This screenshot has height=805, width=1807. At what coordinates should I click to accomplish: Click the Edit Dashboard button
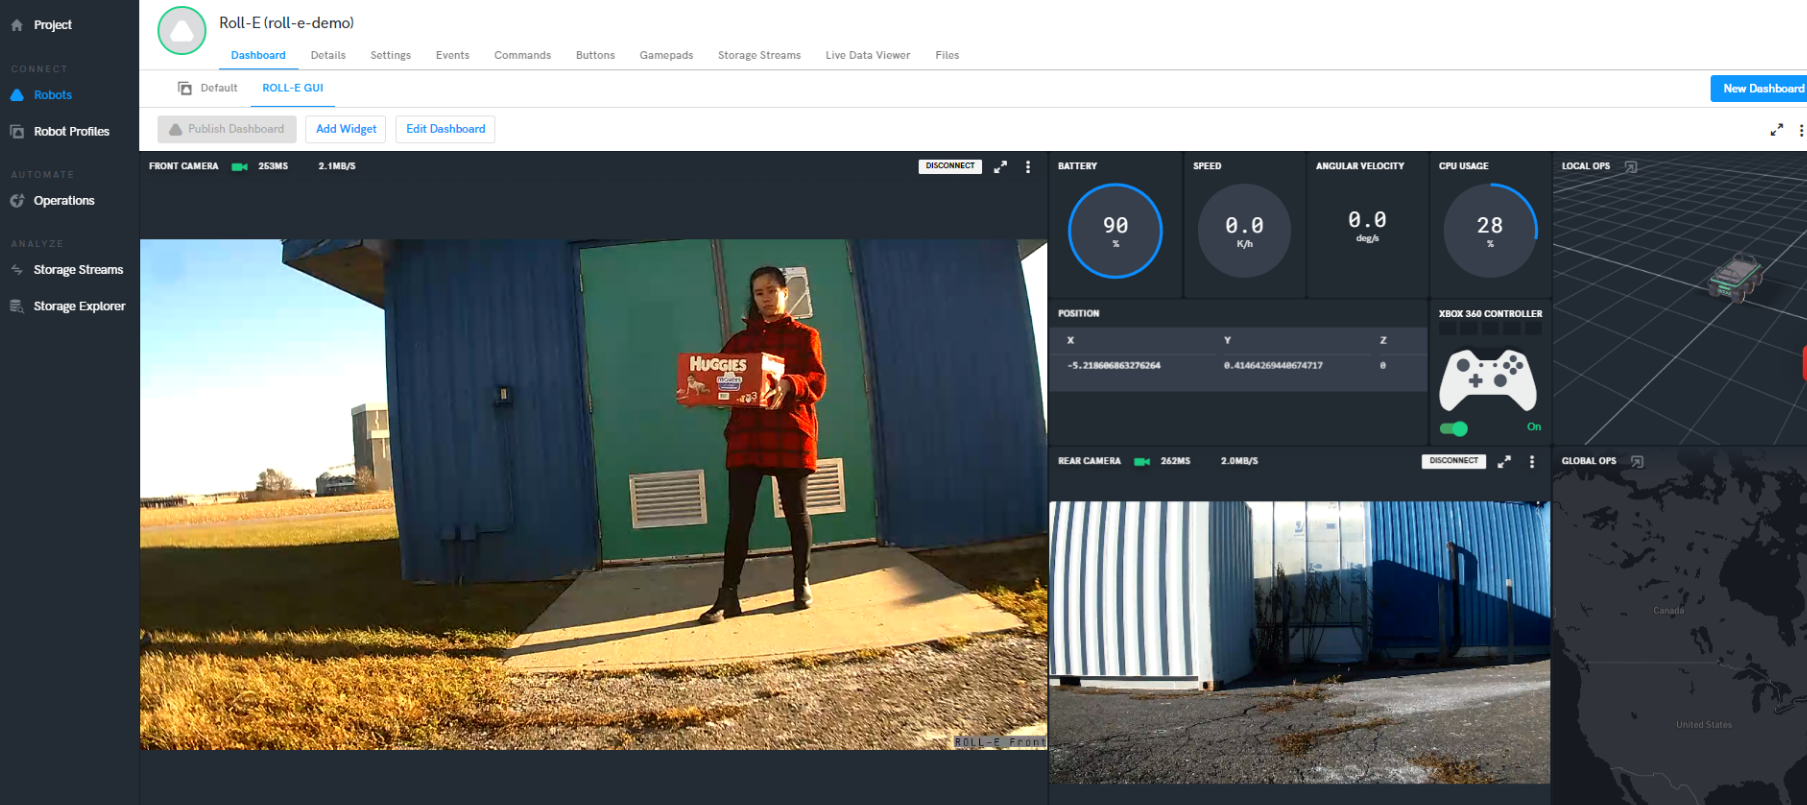445,129
